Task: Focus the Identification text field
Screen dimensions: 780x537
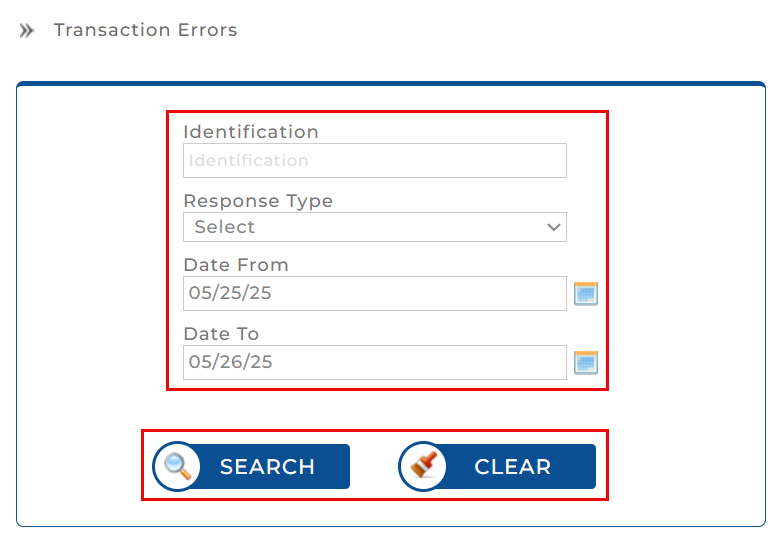Action: (x=374, y=160)
